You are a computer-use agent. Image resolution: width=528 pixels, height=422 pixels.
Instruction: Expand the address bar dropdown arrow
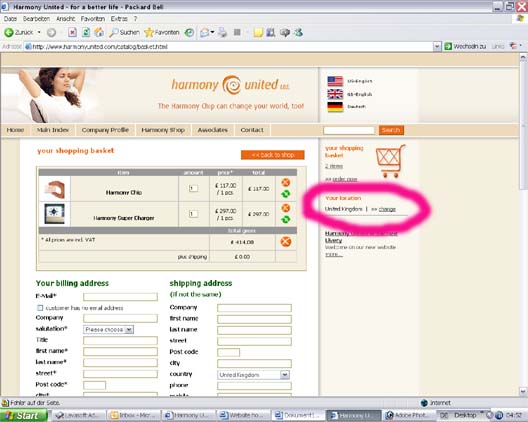437,46
